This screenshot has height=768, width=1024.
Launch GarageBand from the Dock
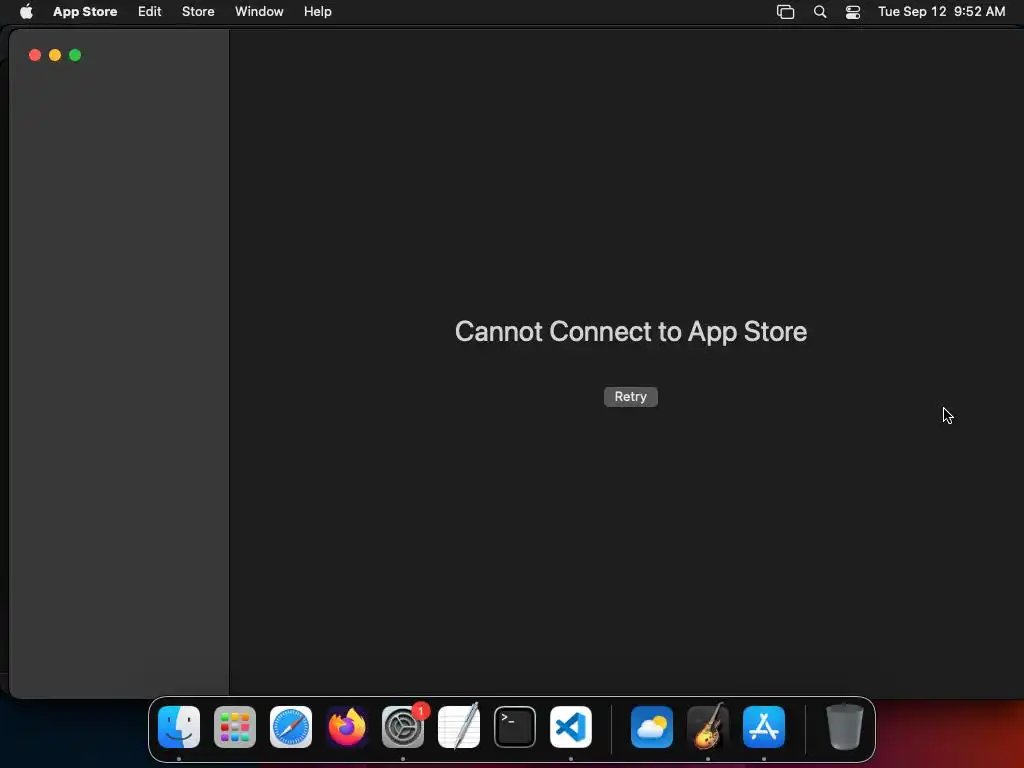[708, 727]
